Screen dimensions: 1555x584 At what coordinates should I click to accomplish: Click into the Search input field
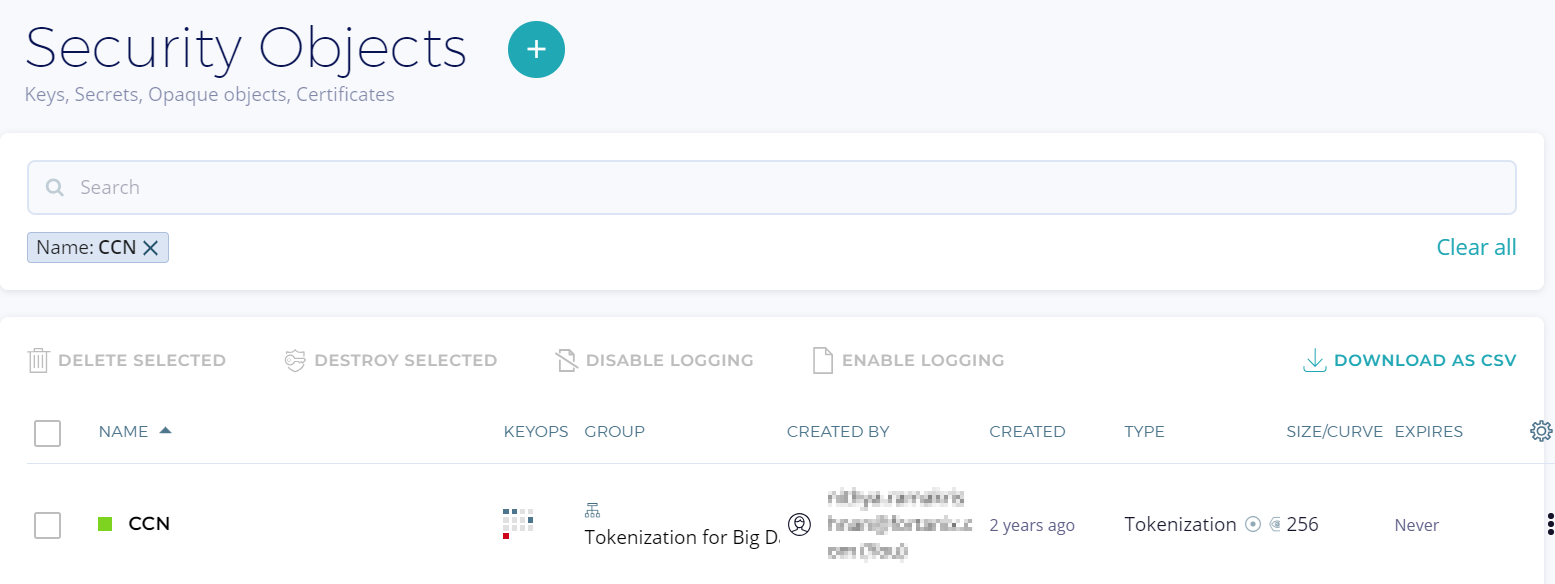coord(770,188)
